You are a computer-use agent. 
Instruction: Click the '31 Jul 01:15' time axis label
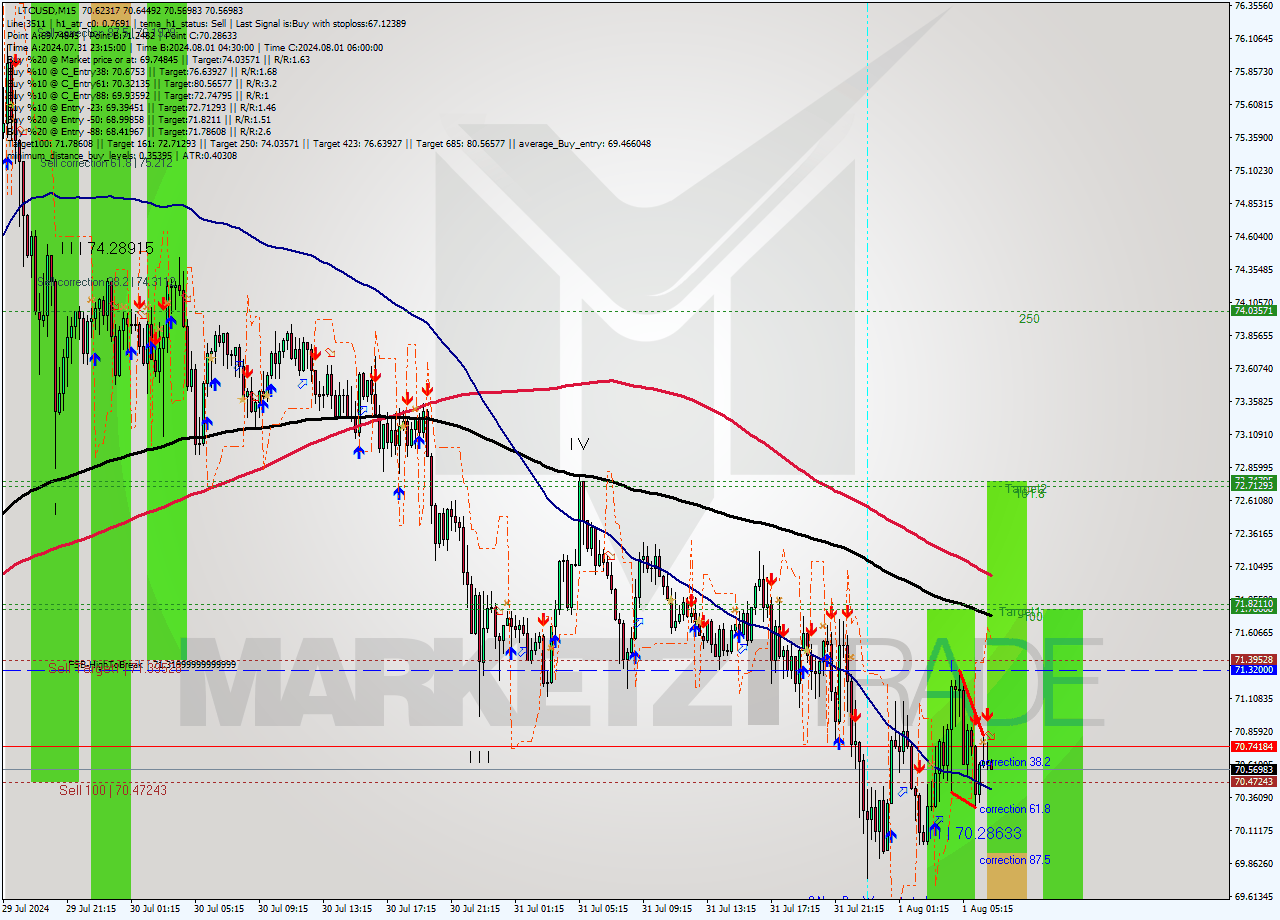[x=539, y=909]
